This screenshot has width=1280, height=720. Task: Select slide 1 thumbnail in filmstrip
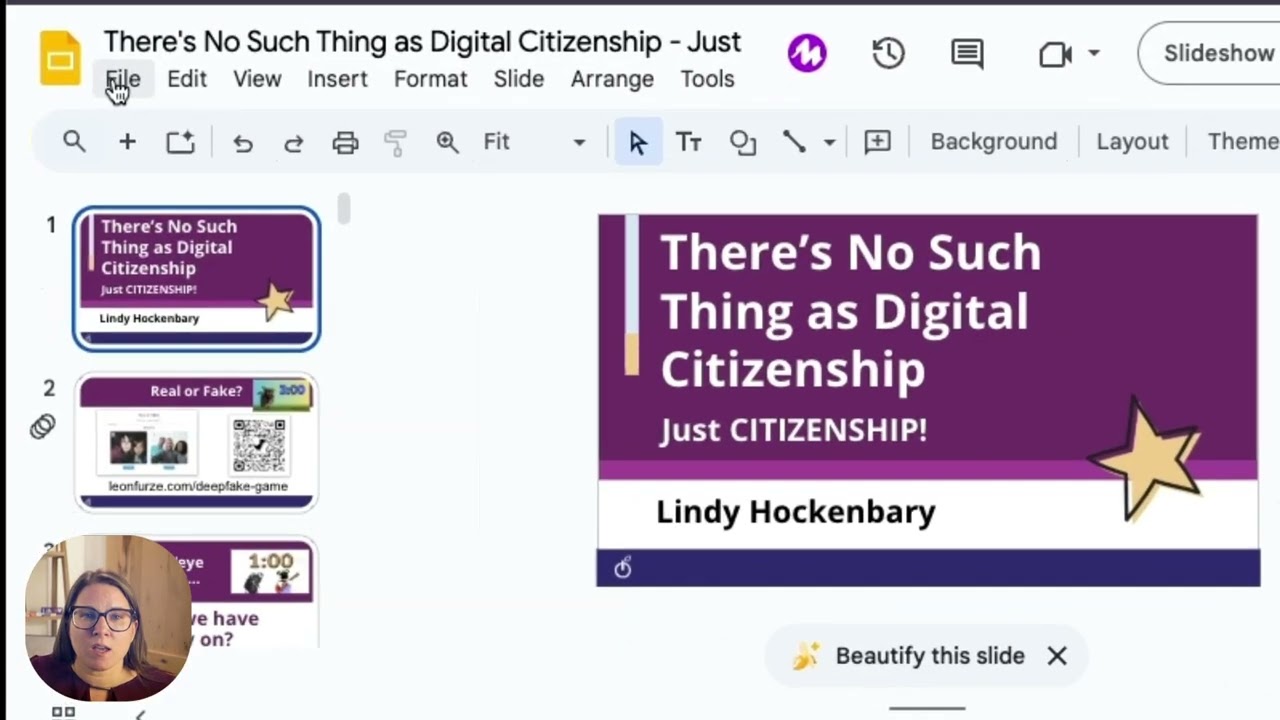[x=197, y=279]
